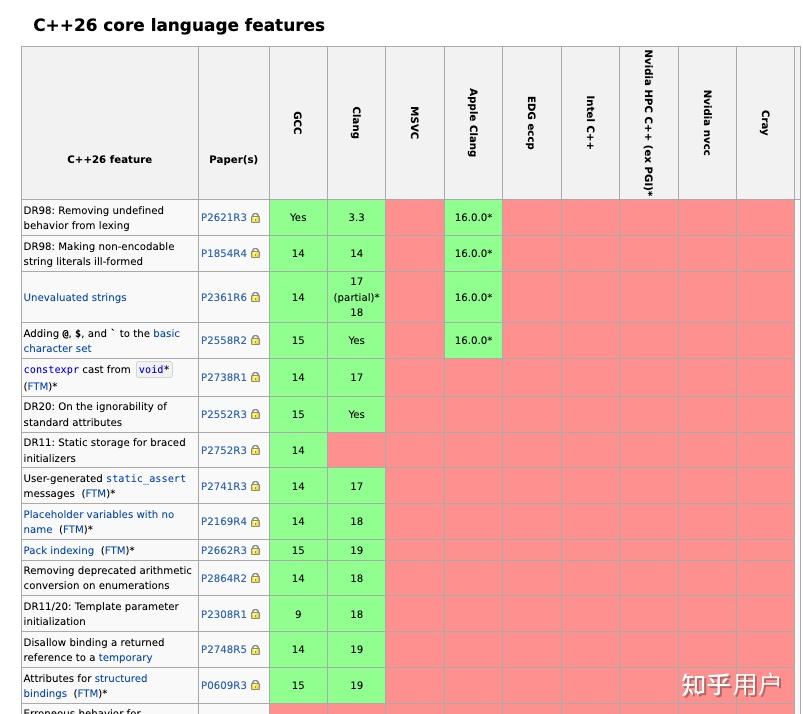The width and height of the screenshot is (803, 714).
Task: Click Apple Clang 16.0.0* in Unevaluated strings row
Action: click(473, 297)
